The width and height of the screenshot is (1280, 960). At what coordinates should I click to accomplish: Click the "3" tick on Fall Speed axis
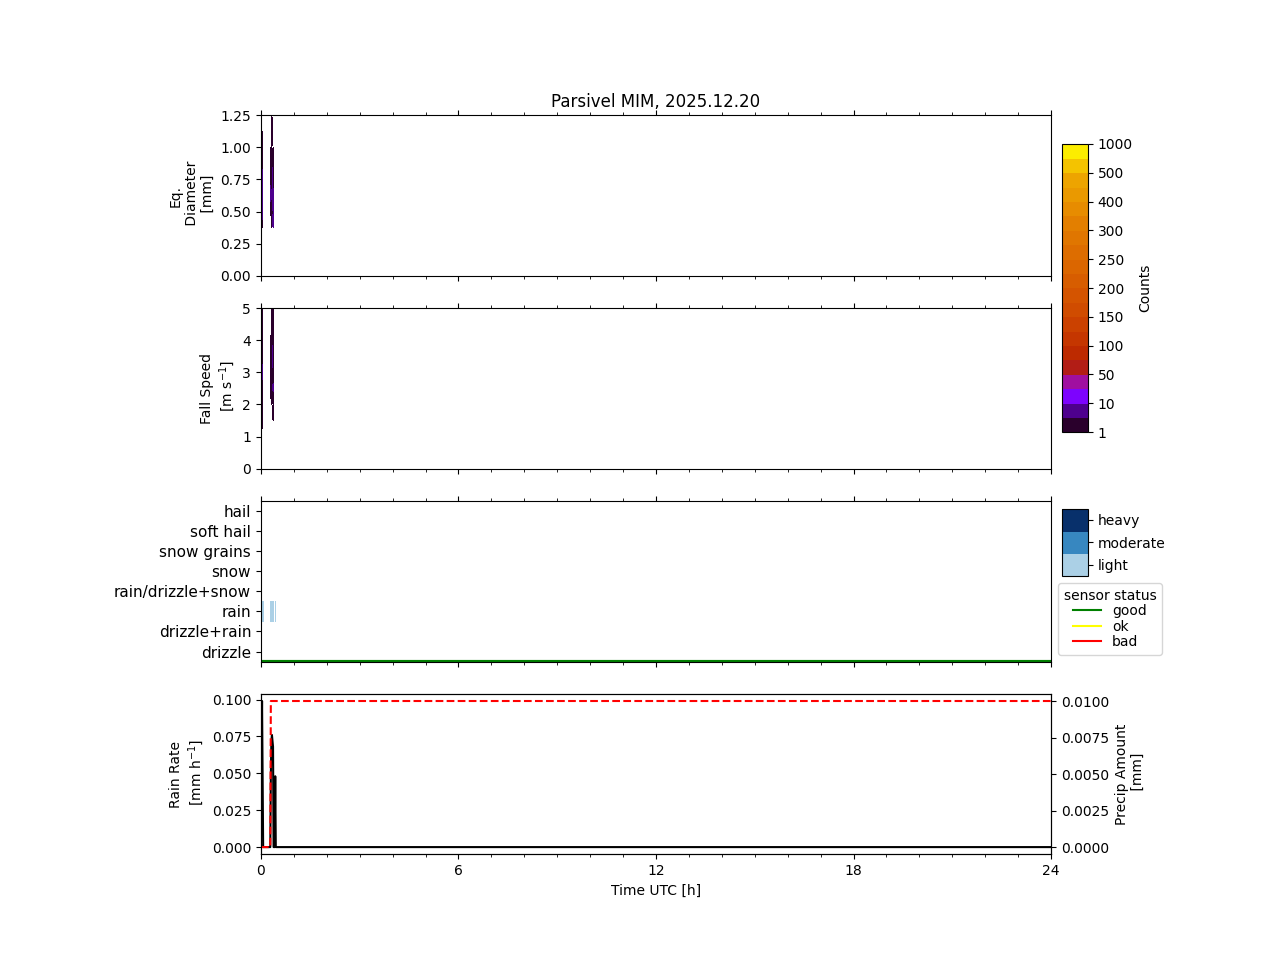point(247,373)
